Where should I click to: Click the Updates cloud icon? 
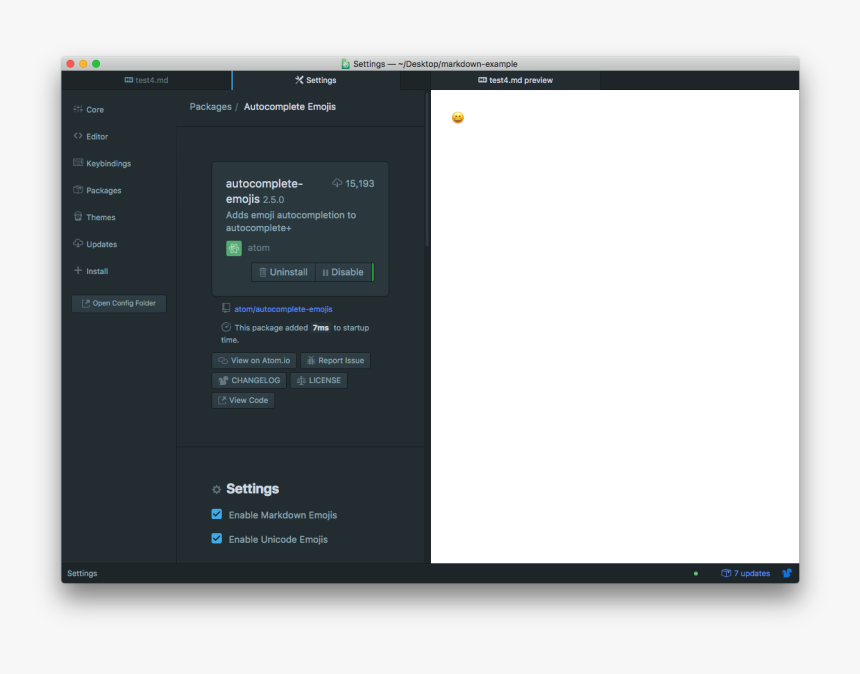[78, 243]
